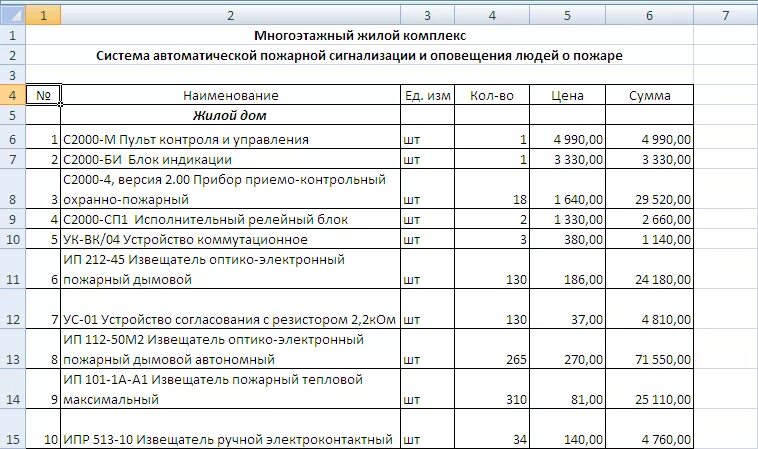This screenshot has width=758, height=449.
Task: Click sum cell 3 330,00 in Сумма column
Action: click(x=649, y=159)
